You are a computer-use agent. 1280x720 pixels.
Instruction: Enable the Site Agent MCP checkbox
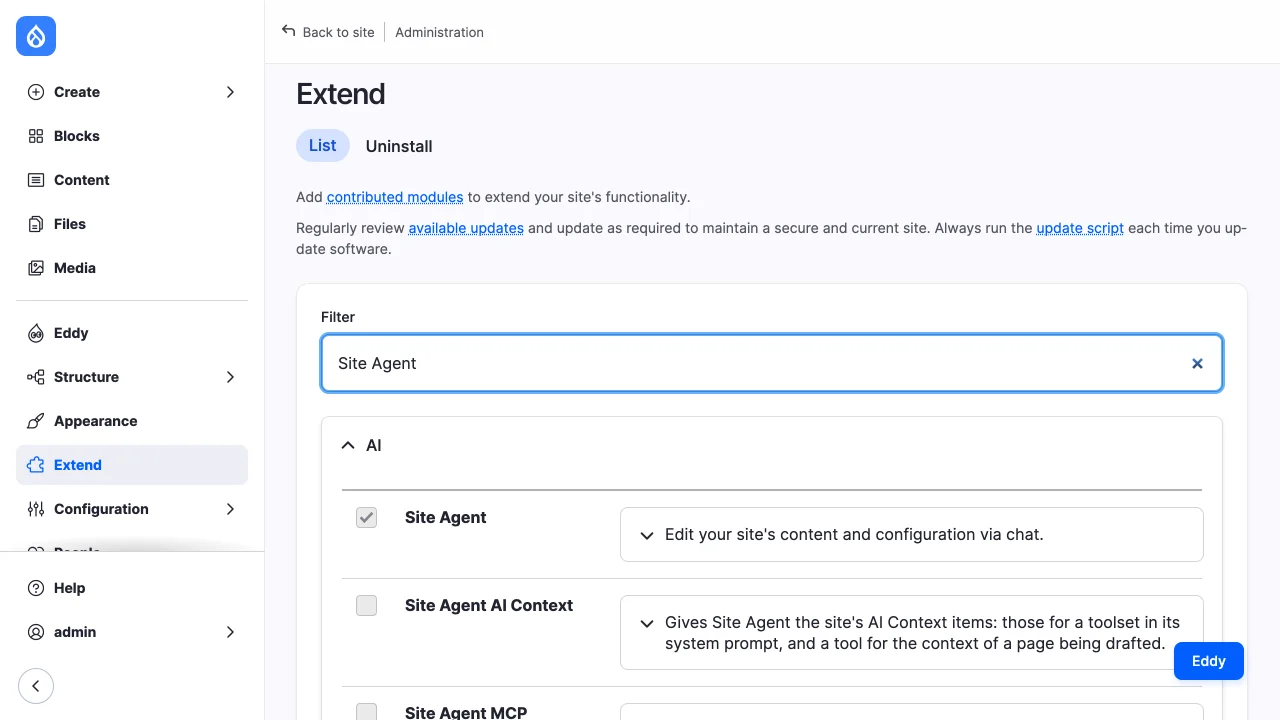click(367, 712)
